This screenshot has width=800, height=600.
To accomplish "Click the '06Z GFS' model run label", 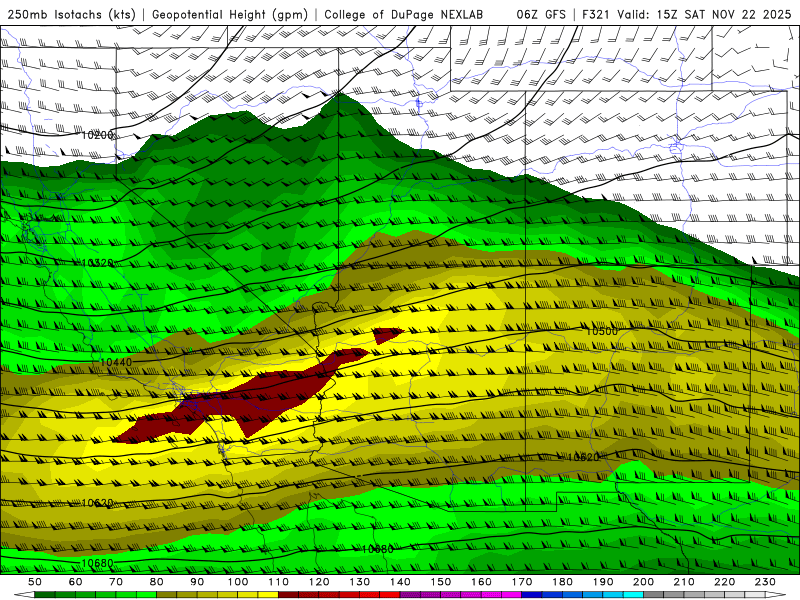I will tap(541, 14).
